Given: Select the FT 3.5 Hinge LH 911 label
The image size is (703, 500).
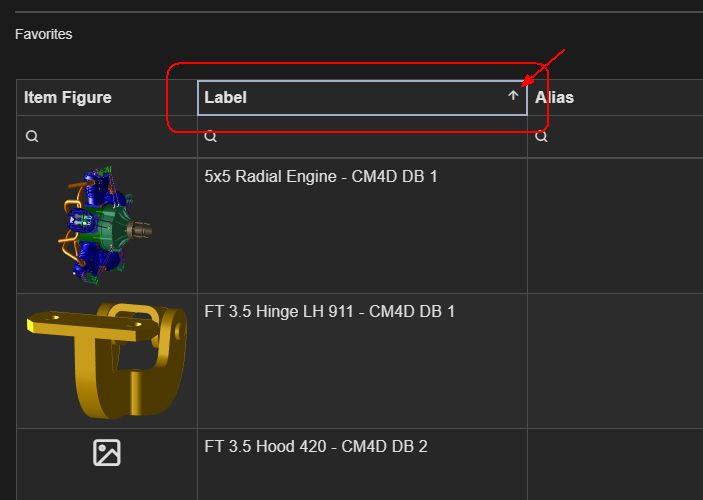Looking at the screenshot, I should (330, 311).
